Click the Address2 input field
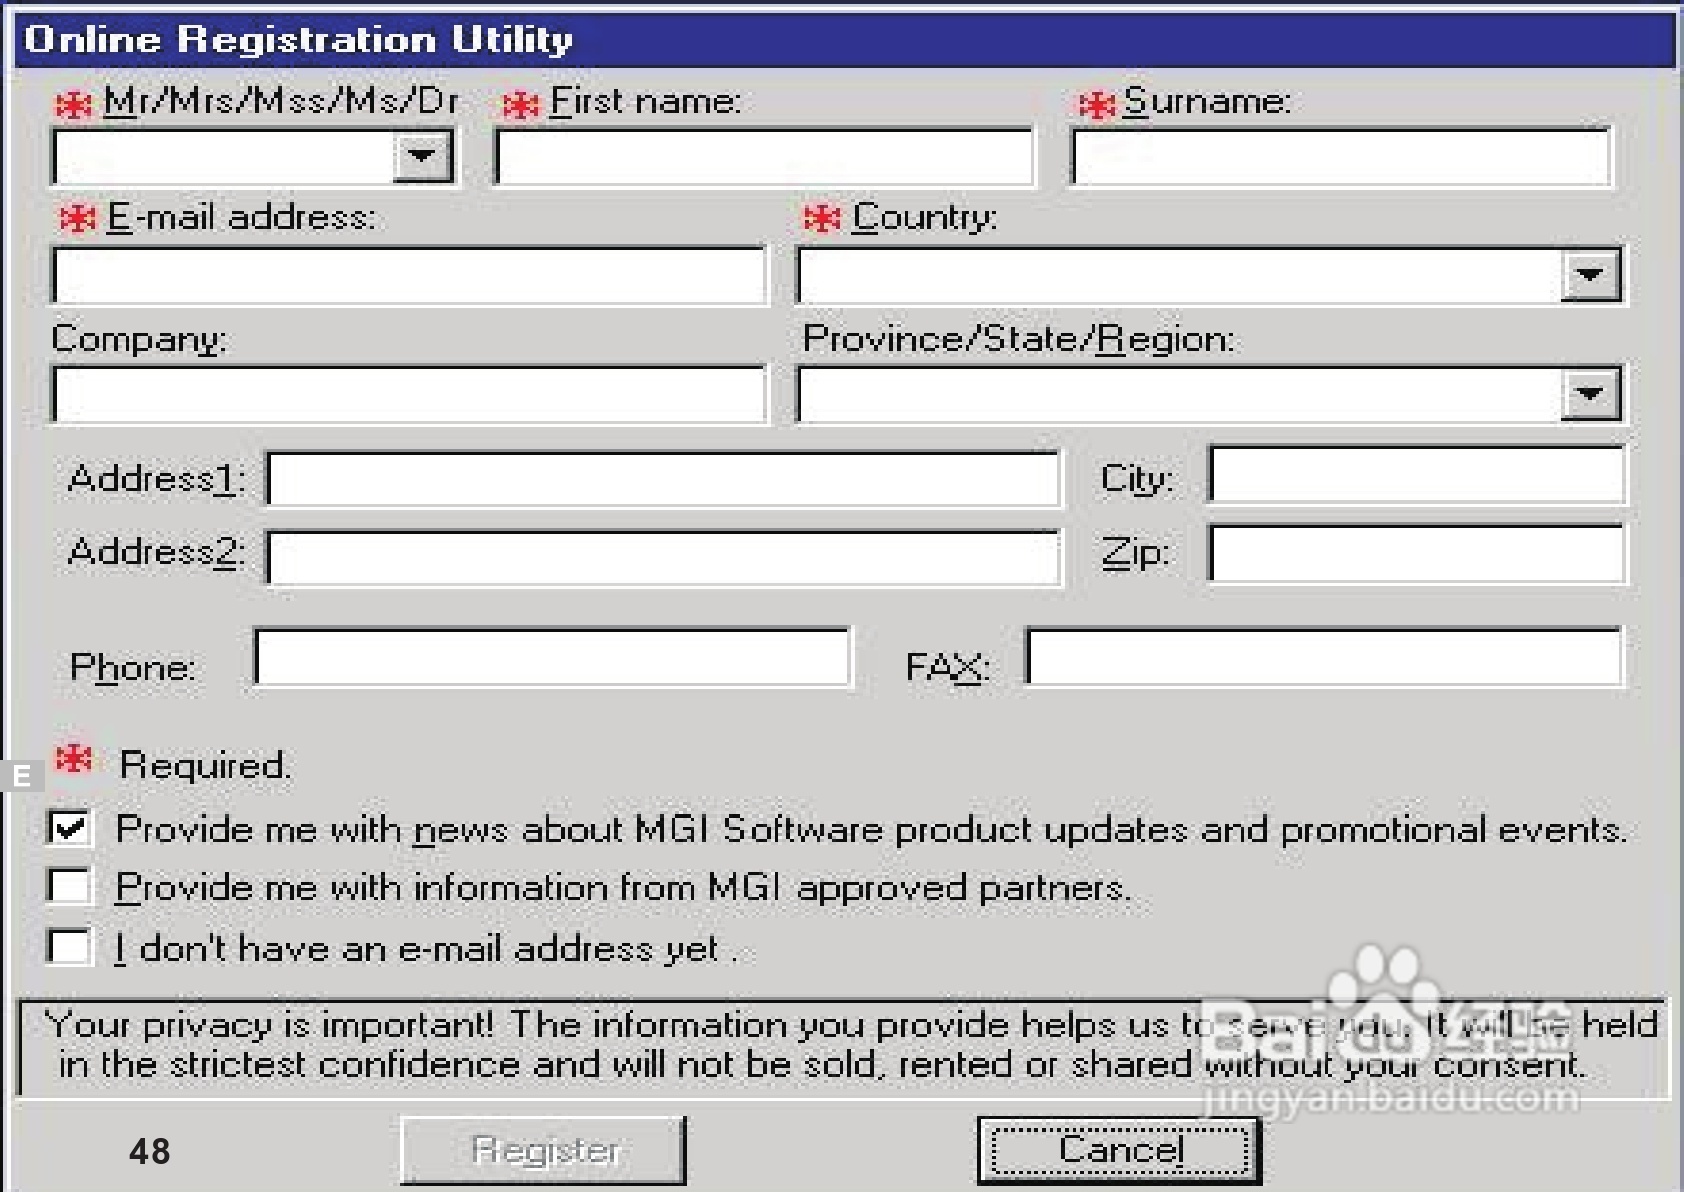Image resolution: width=1684 pixels, height=1192 pixels. coord(663,557)
